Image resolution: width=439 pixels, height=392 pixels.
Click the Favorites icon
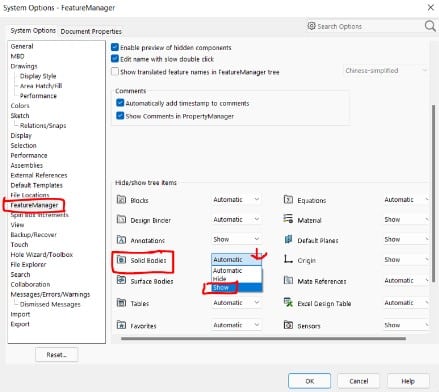point(121,325)
